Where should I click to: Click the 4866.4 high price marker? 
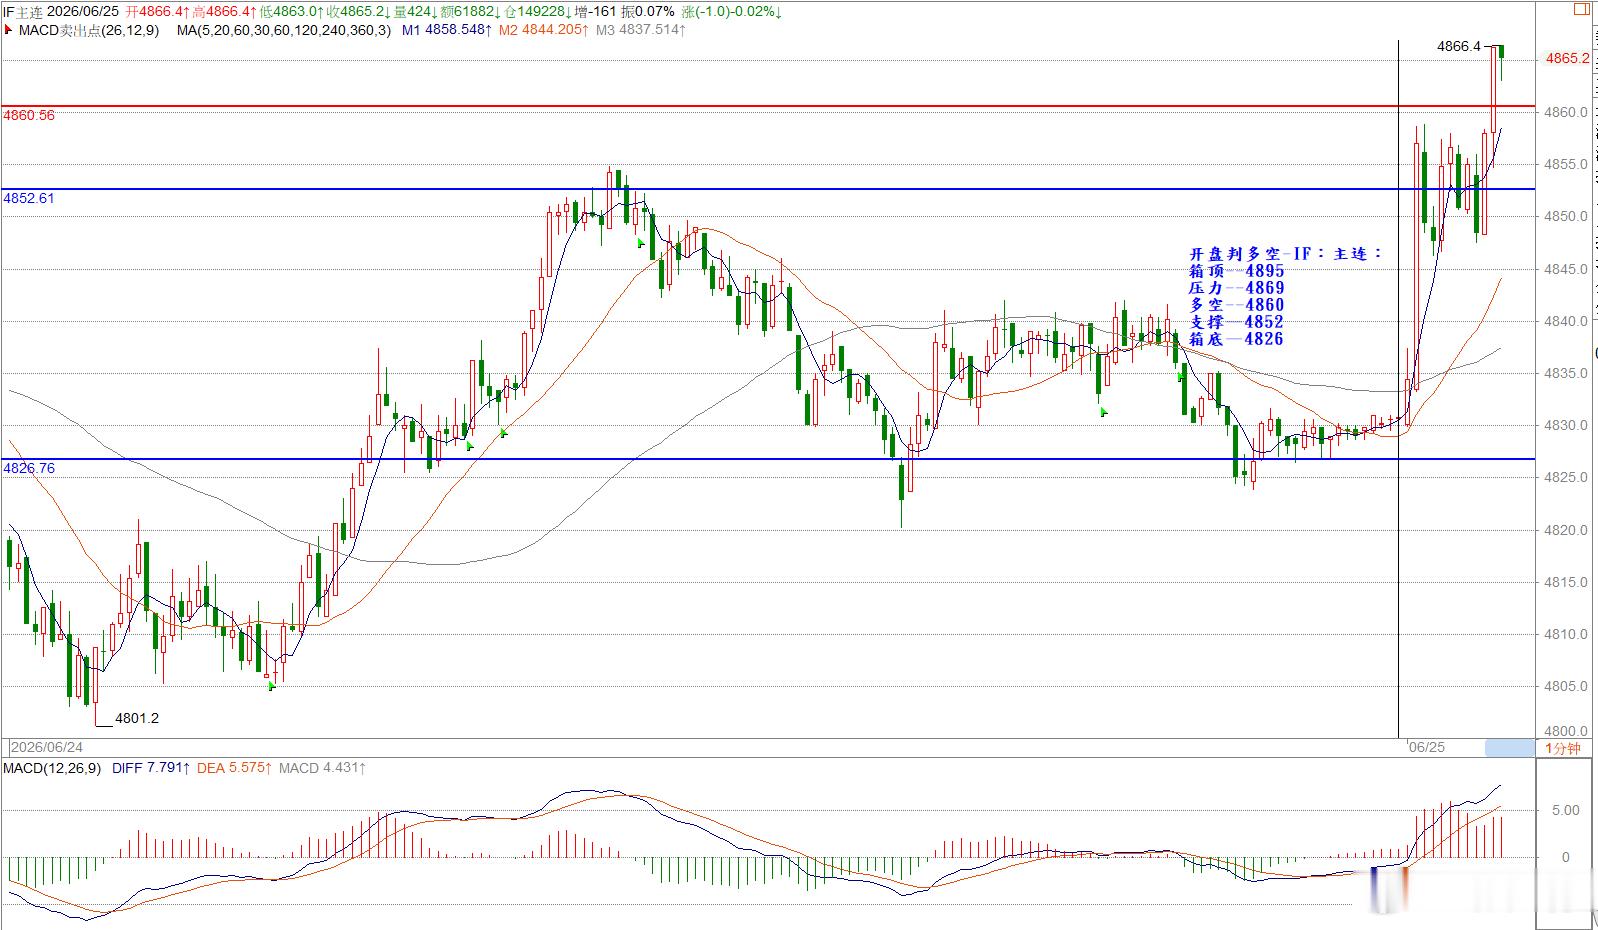click(1458, 46)
